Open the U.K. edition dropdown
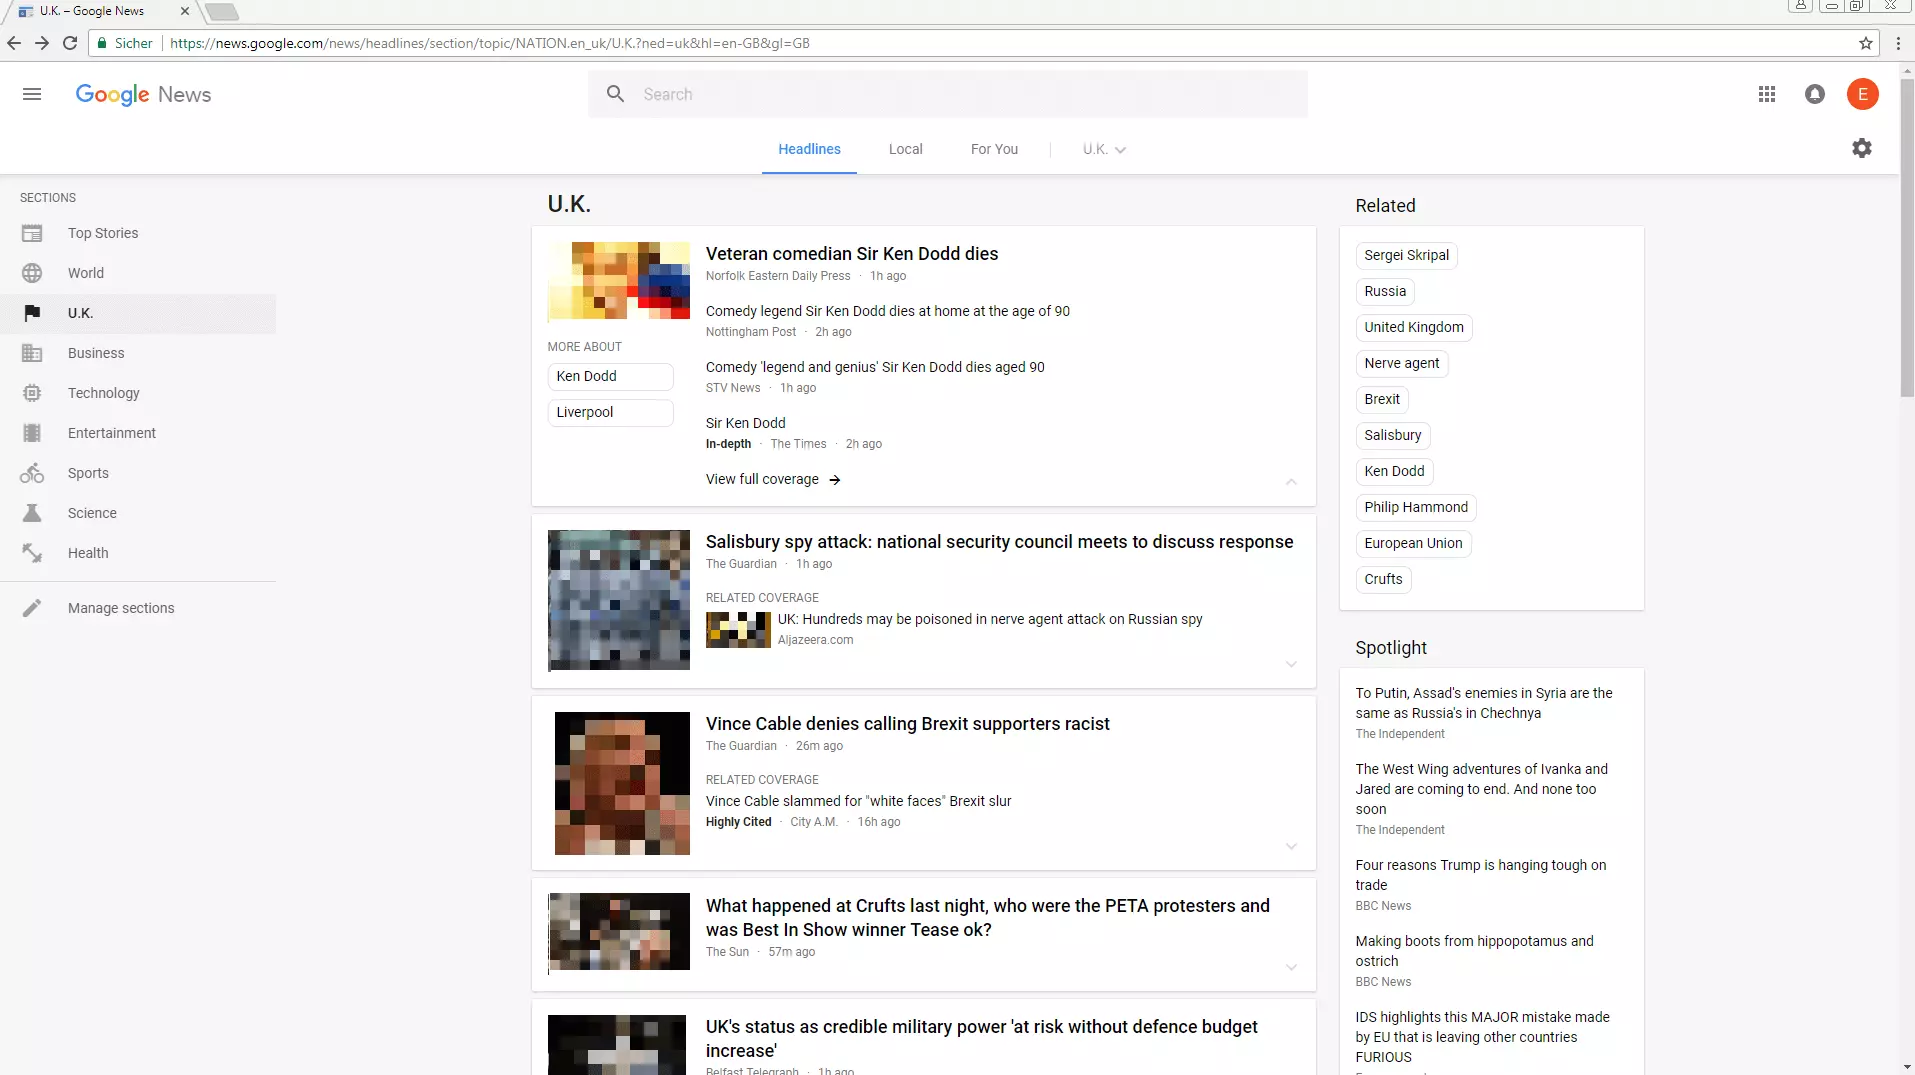1915x1075 pixels. point(1105,149)
